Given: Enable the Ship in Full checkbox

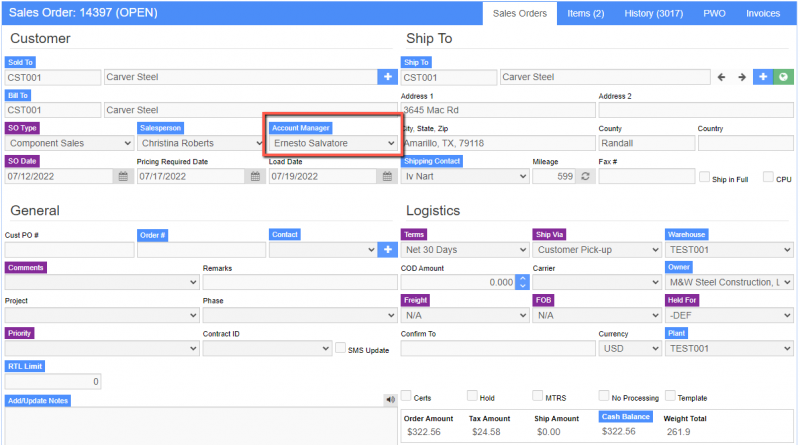Looking at the screenshot, I should (705, 177).
